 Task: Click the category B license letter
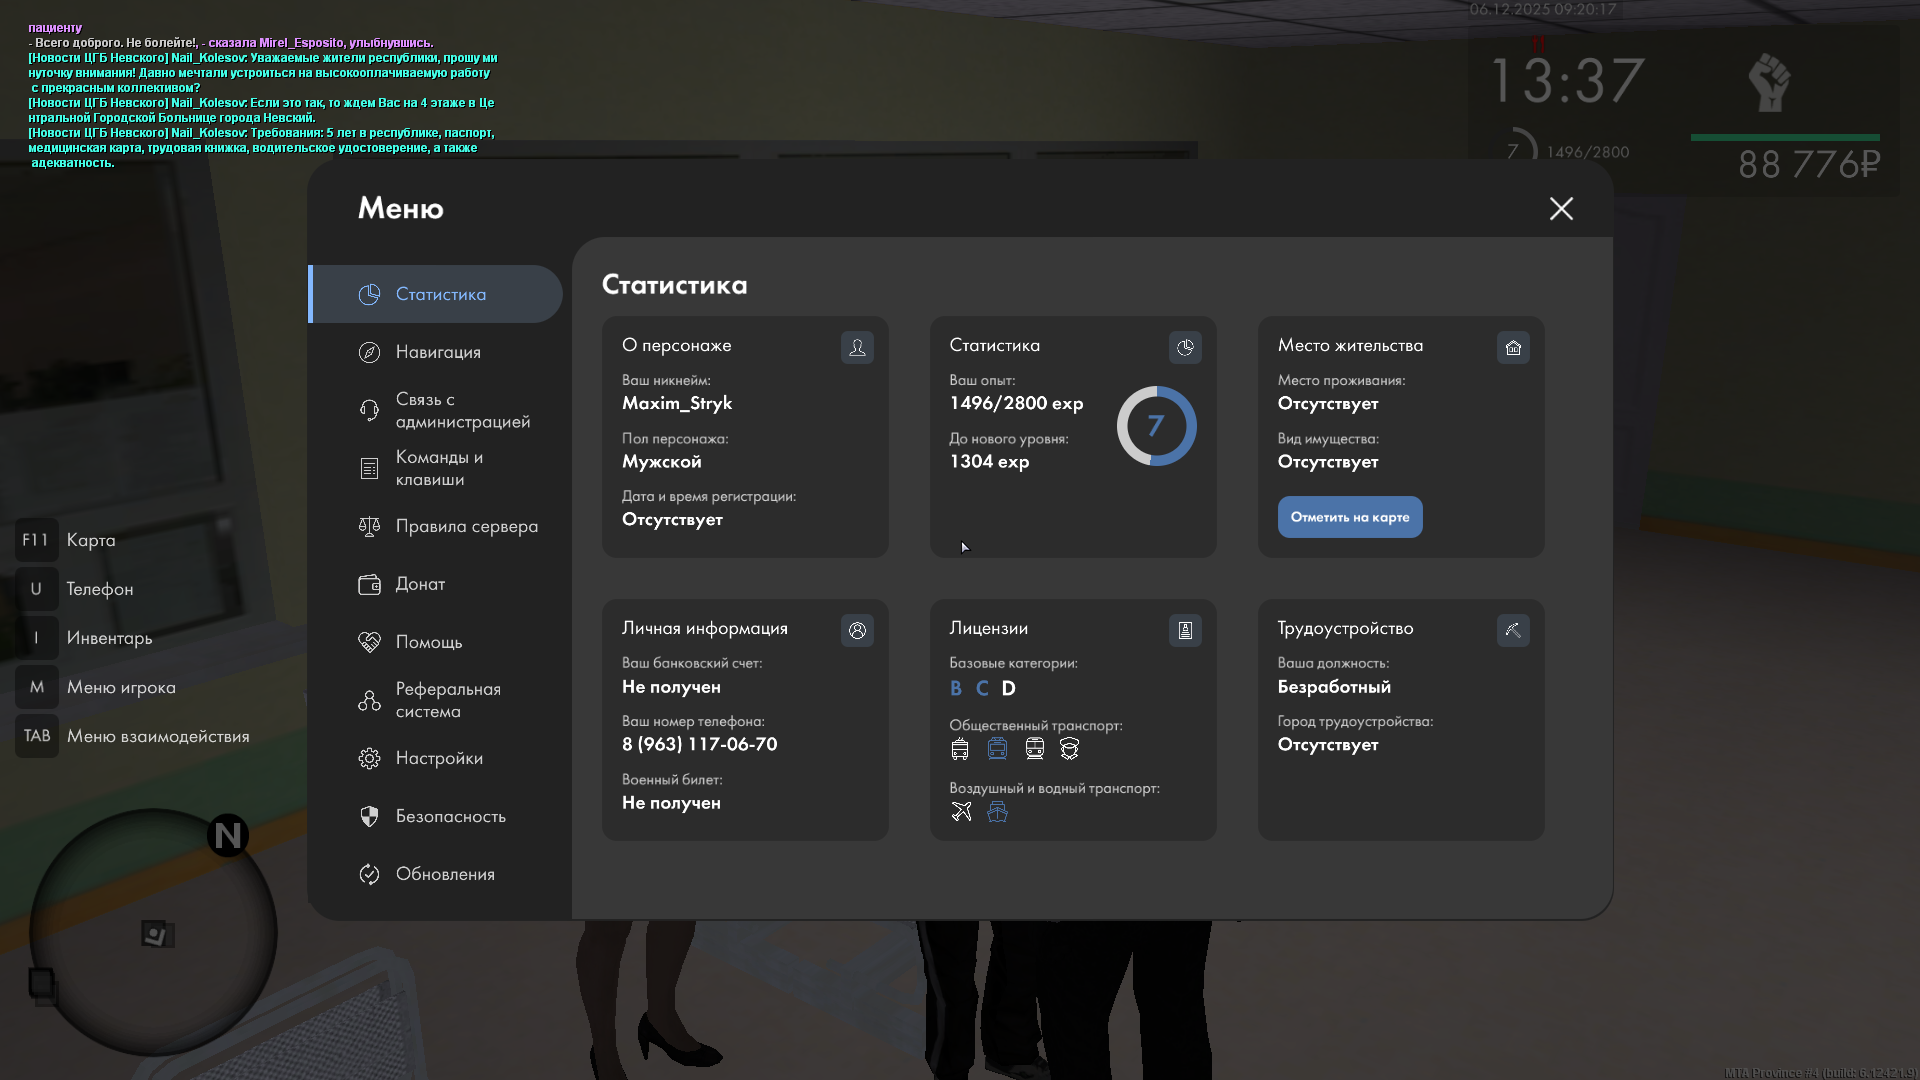click(956, 689)
